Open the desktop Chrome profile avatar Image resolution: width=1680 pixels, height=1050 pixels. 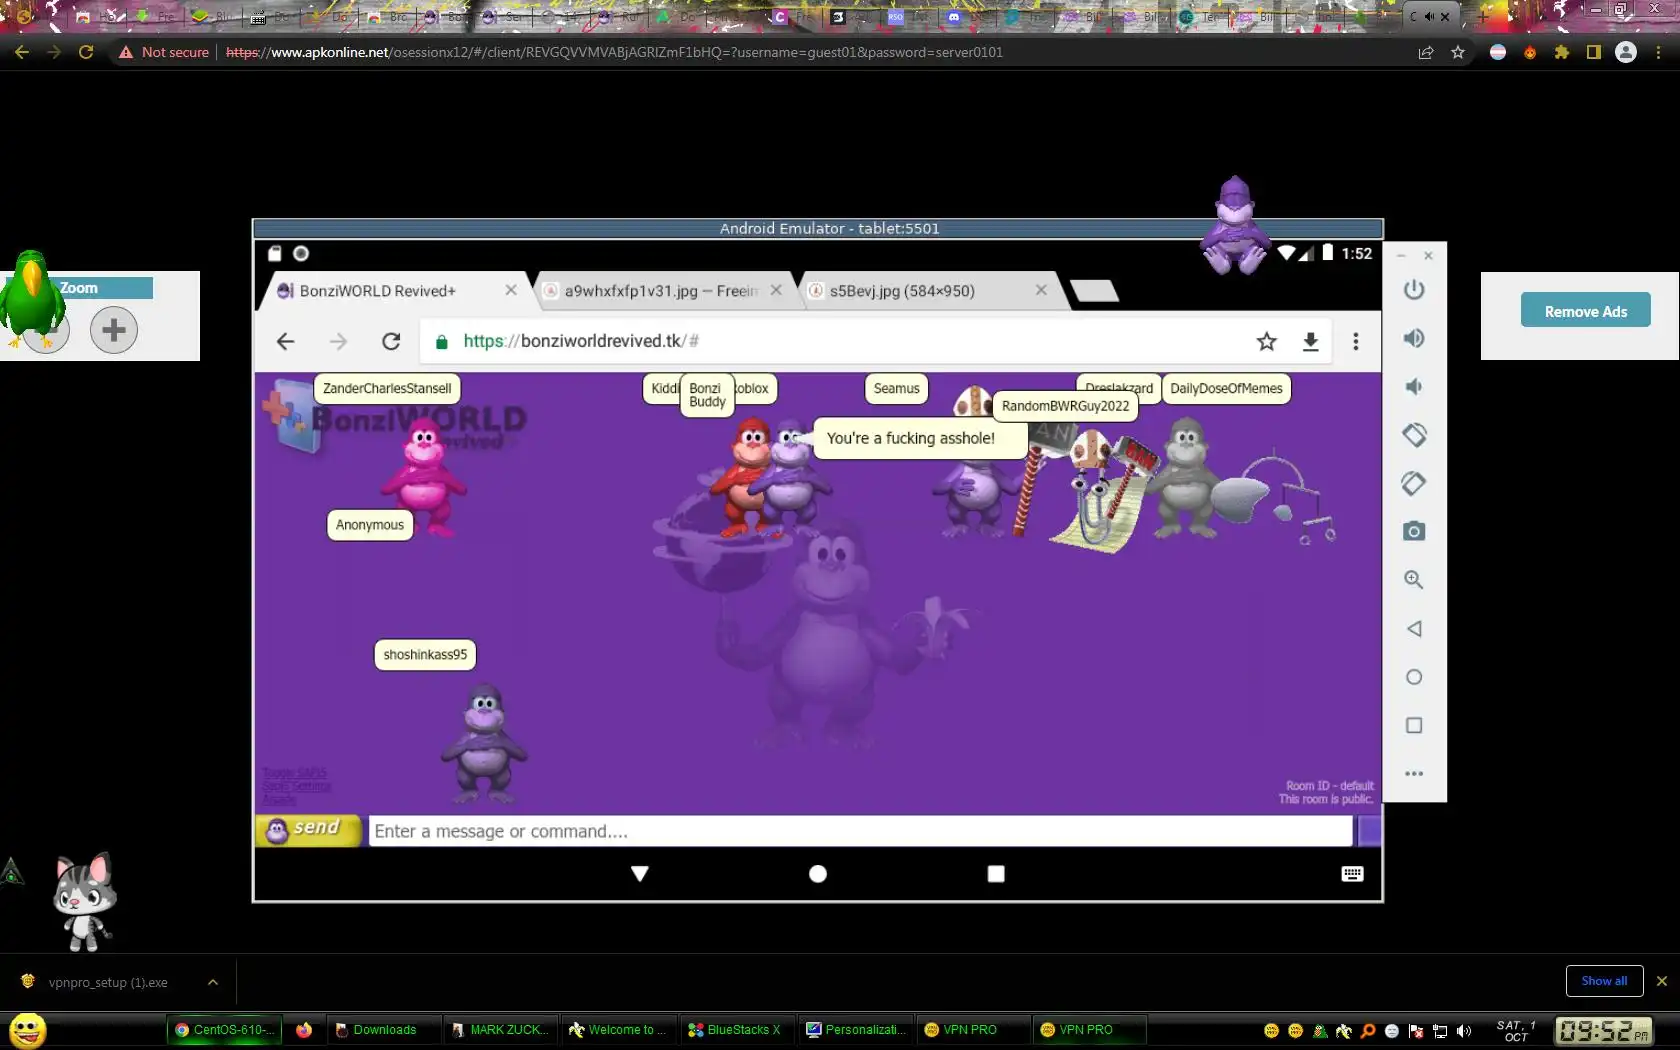pyautogui.click(x=1626, y=52)
